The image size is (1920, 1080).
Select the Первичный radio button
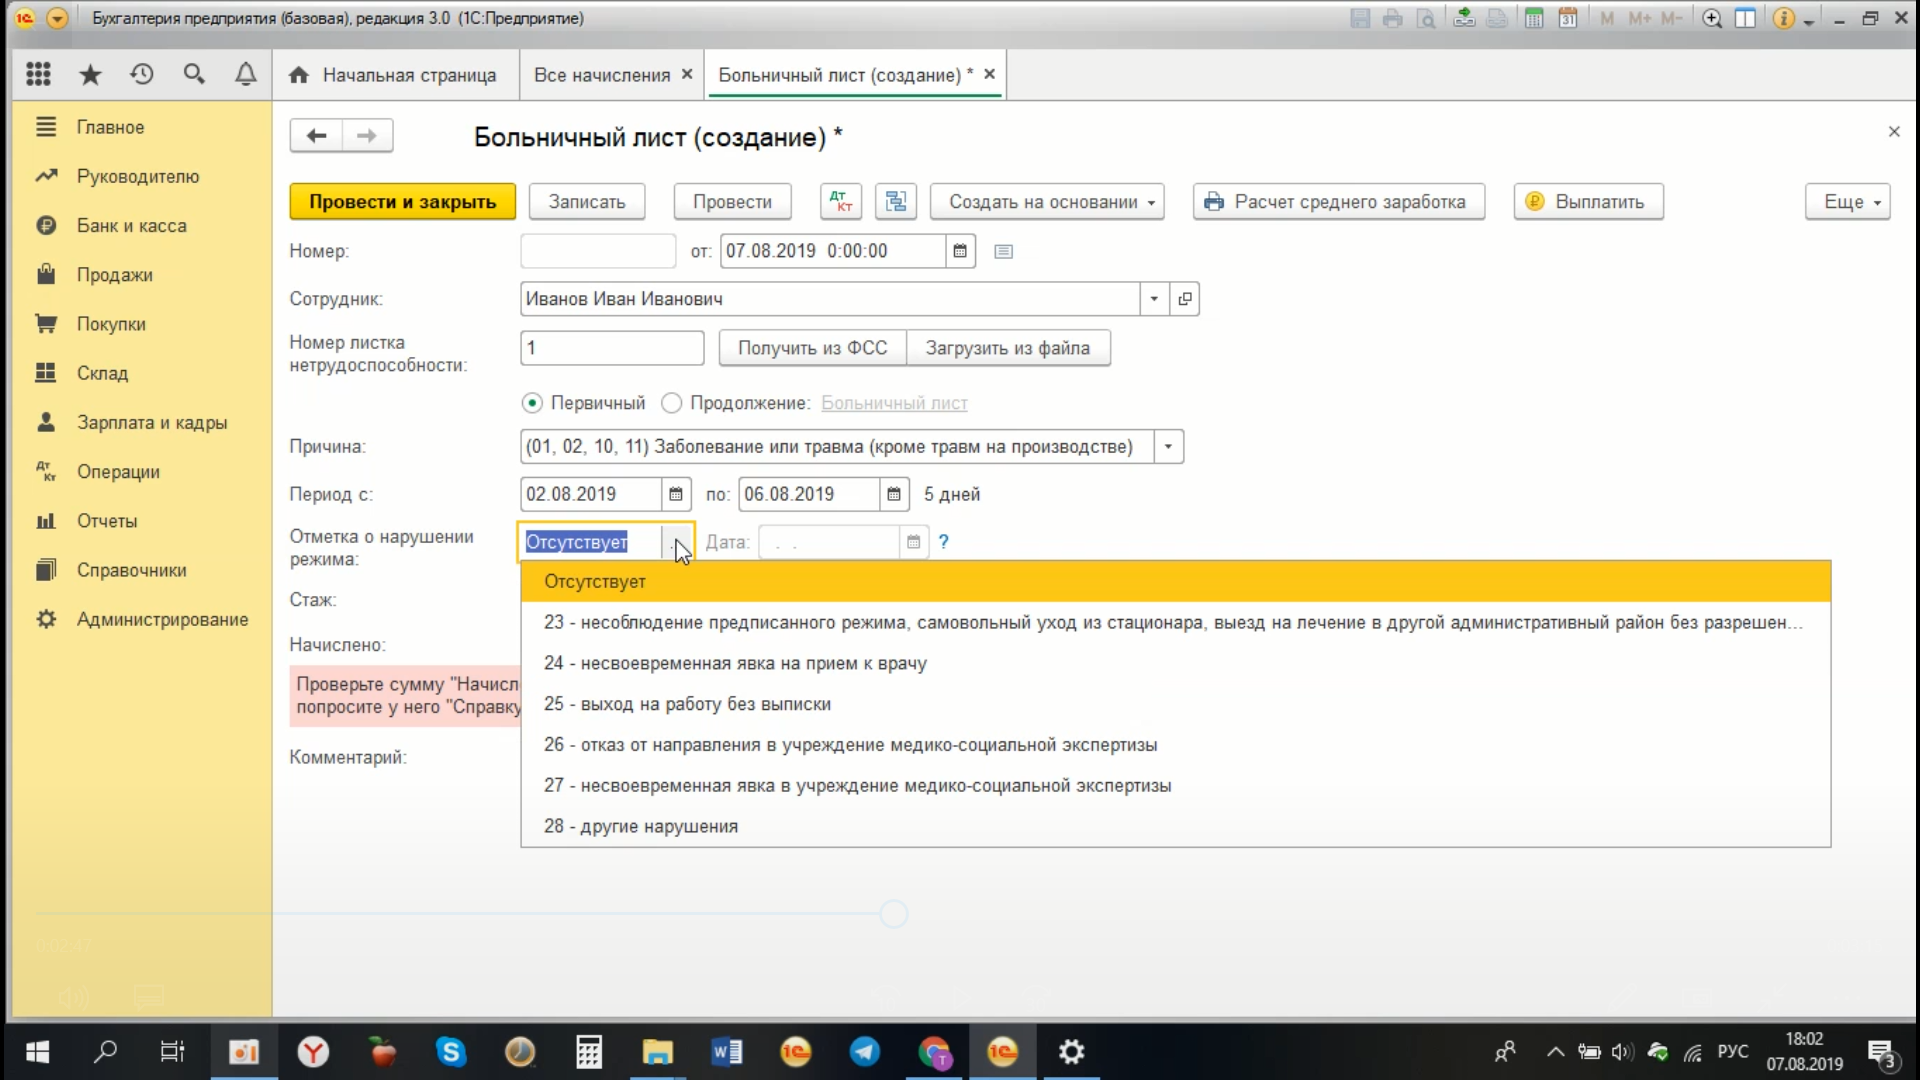(532, 403)
